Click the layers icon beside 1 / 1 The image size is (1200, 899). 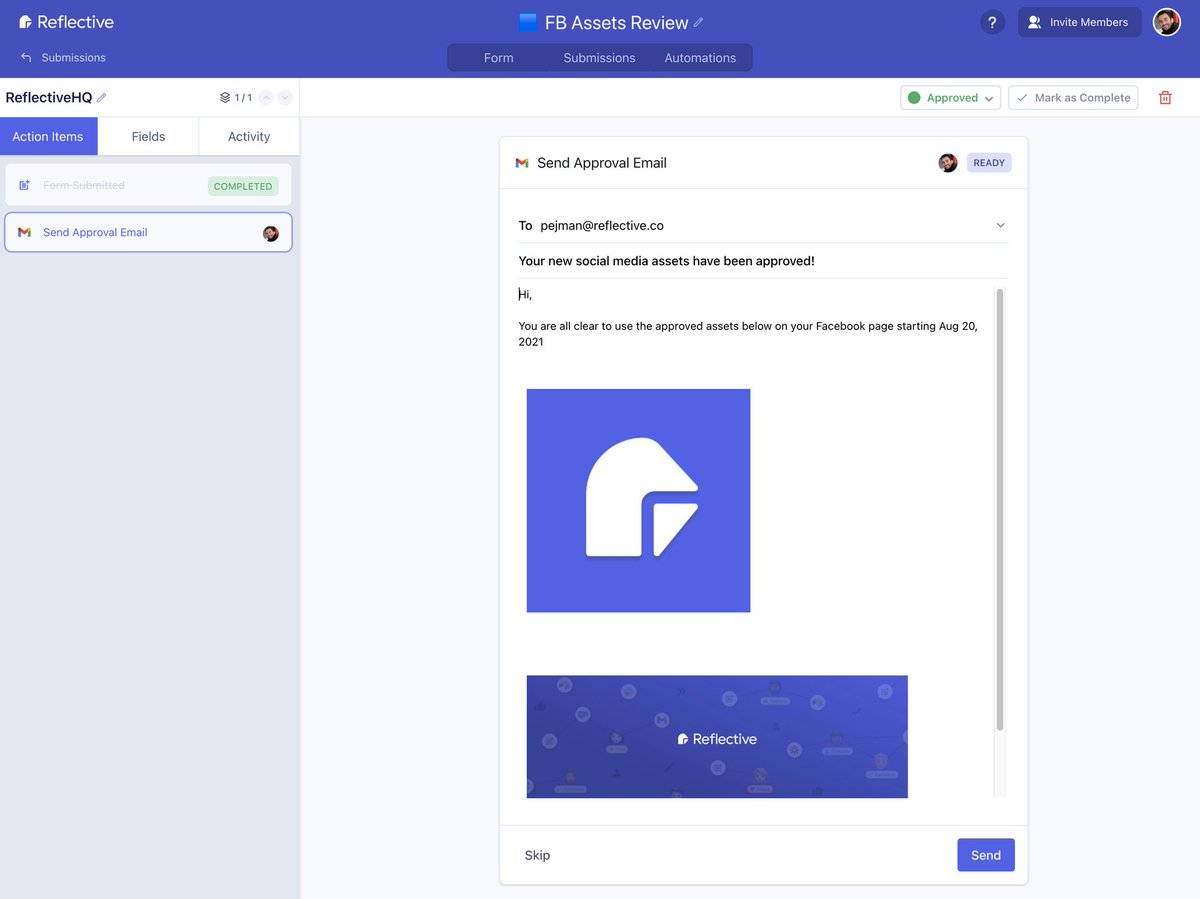(225, 98)
